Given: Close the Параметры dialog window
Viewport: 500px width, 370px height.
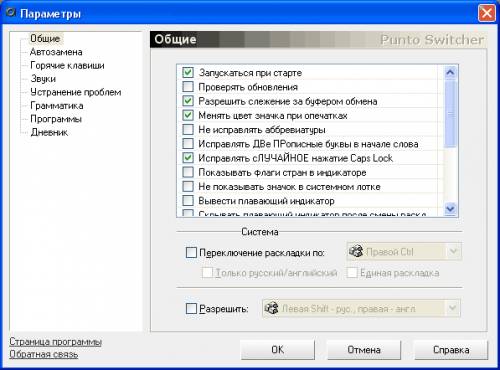Looking at the screenshot, I should pos(486,13).
